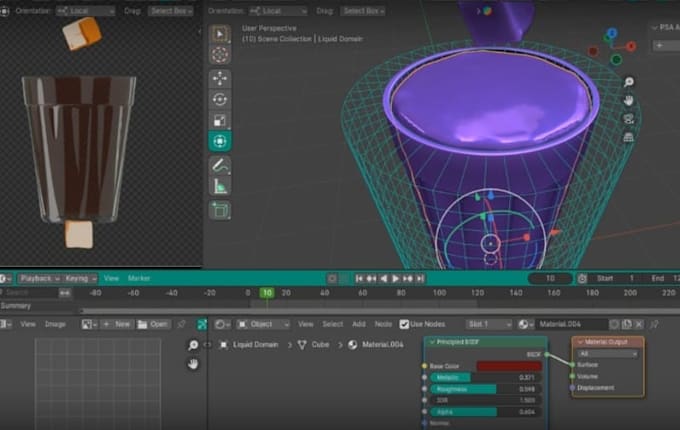
Task: Open the timeline Marker menu
Action: tap(139, 278)
